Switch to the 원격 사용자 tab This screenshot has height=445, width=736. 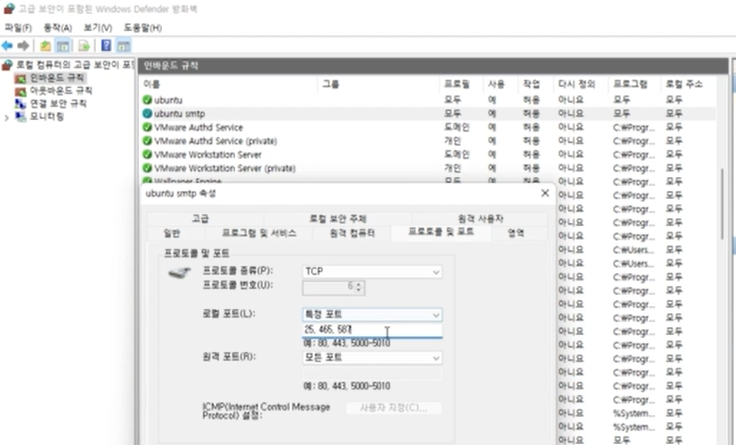480,219
